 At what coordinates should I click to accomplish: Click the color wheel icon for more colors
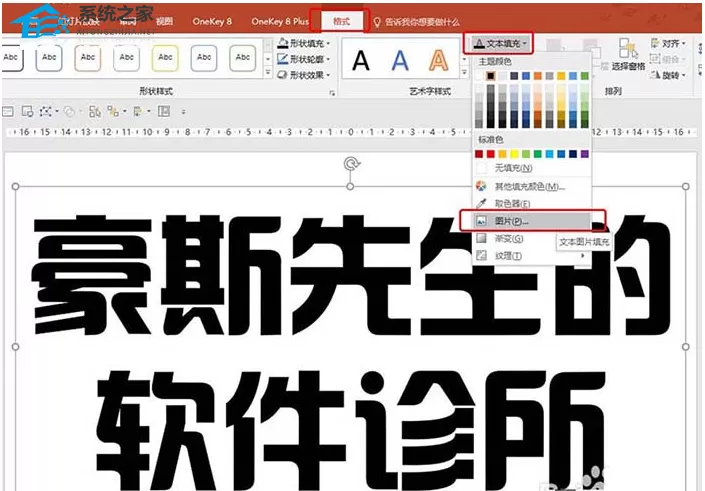pos(481,186)
